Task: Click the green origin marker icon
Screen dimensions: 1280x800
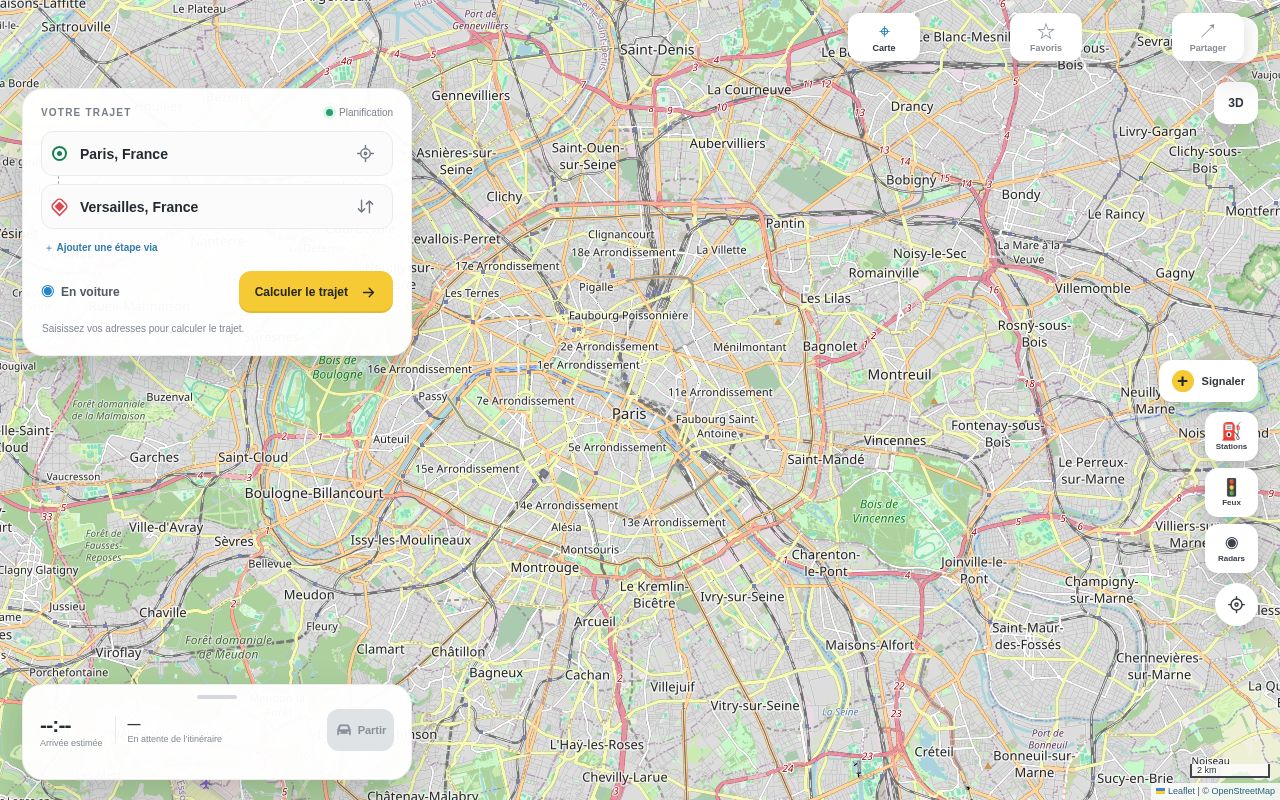Action: (59, 153)
